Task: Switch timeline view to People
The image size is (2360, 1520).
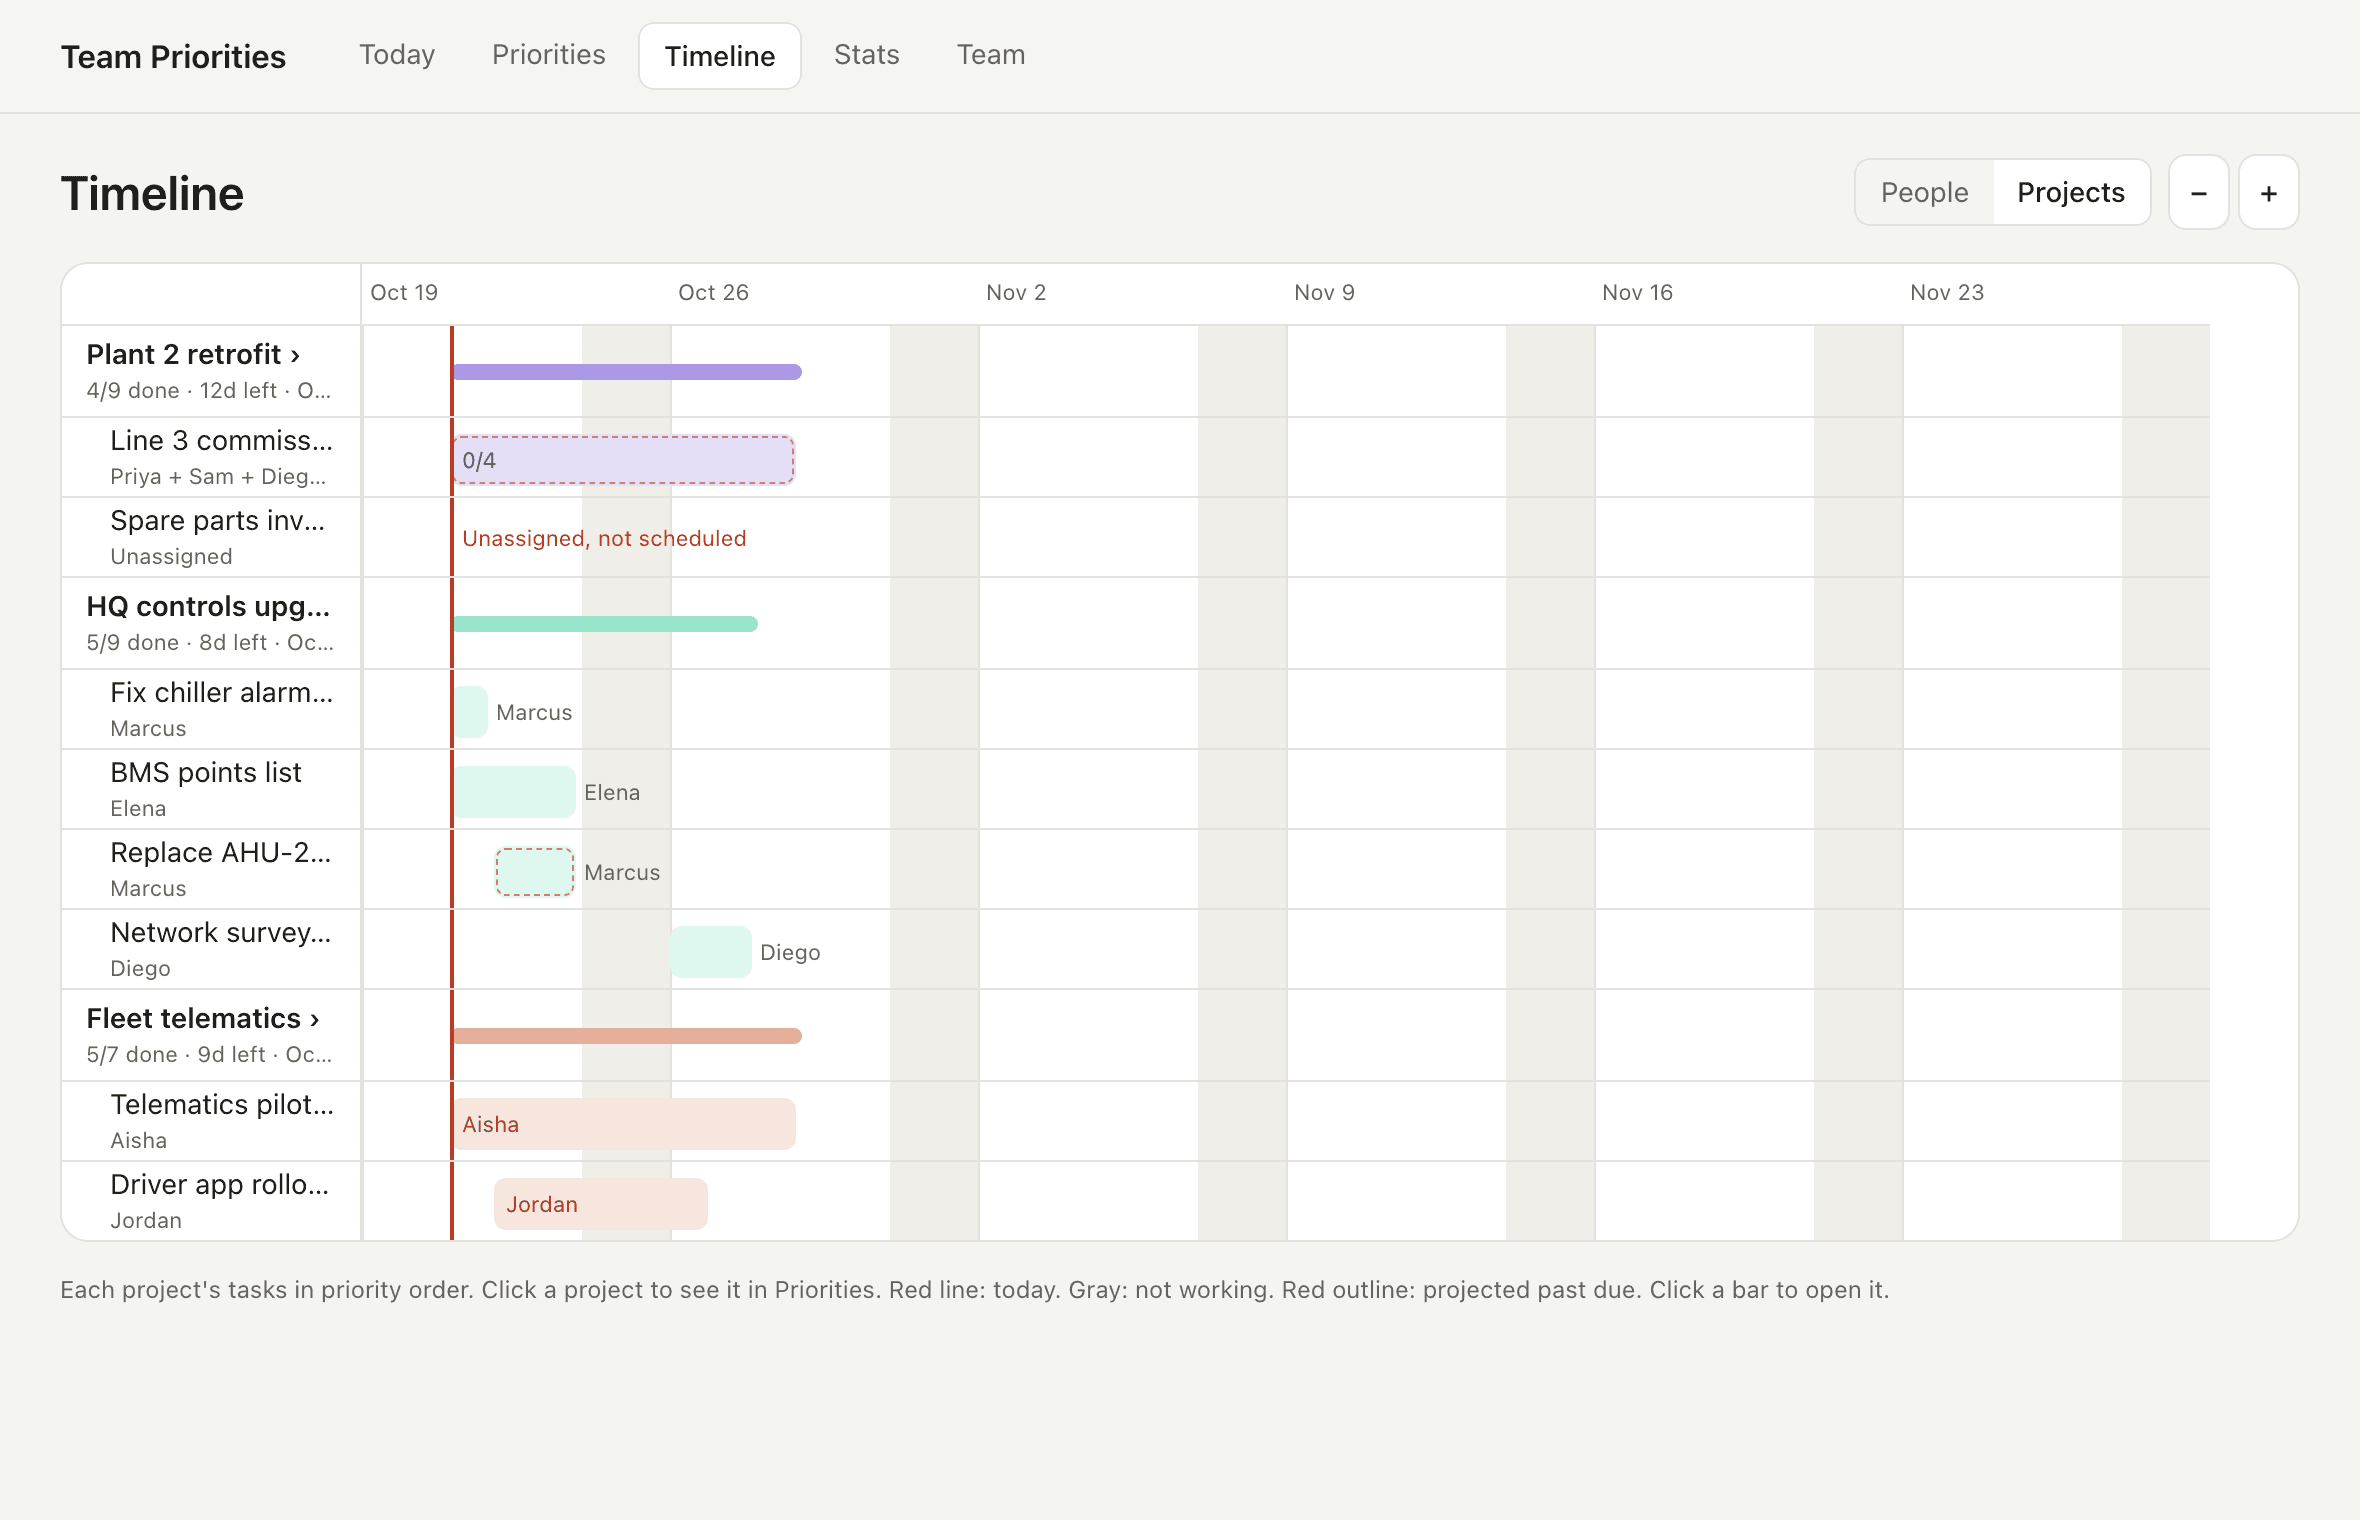Action: click(x=1924, y=192)
